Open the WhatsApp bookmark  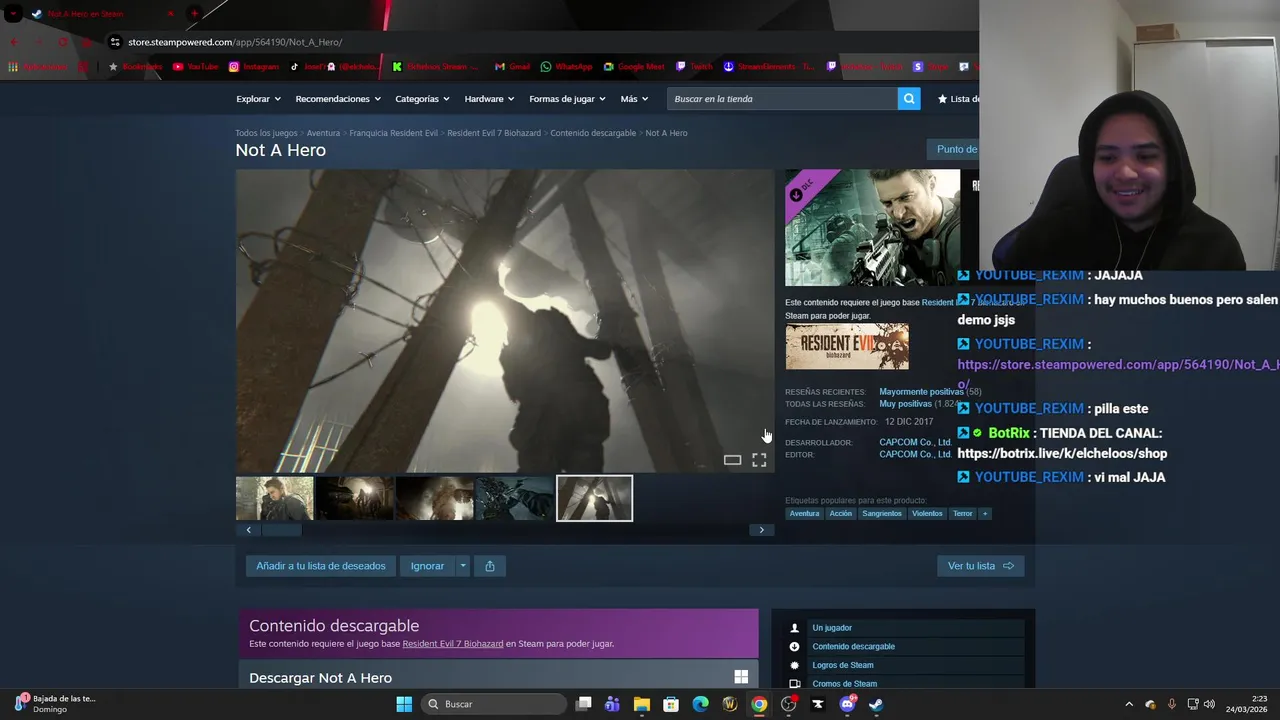tap(566, 67)
